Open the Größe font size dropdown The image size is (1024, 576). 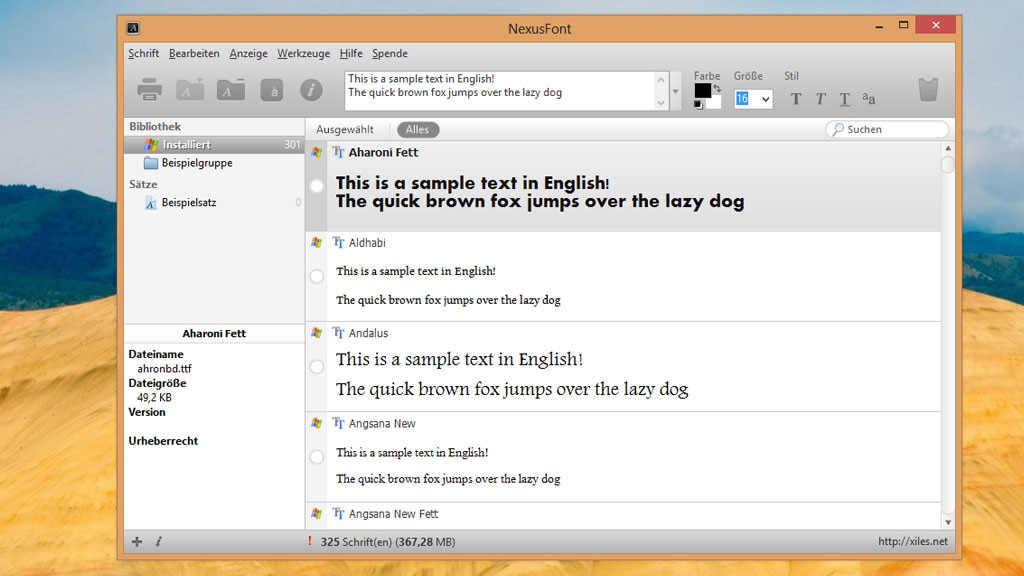[x=765, y=99]
